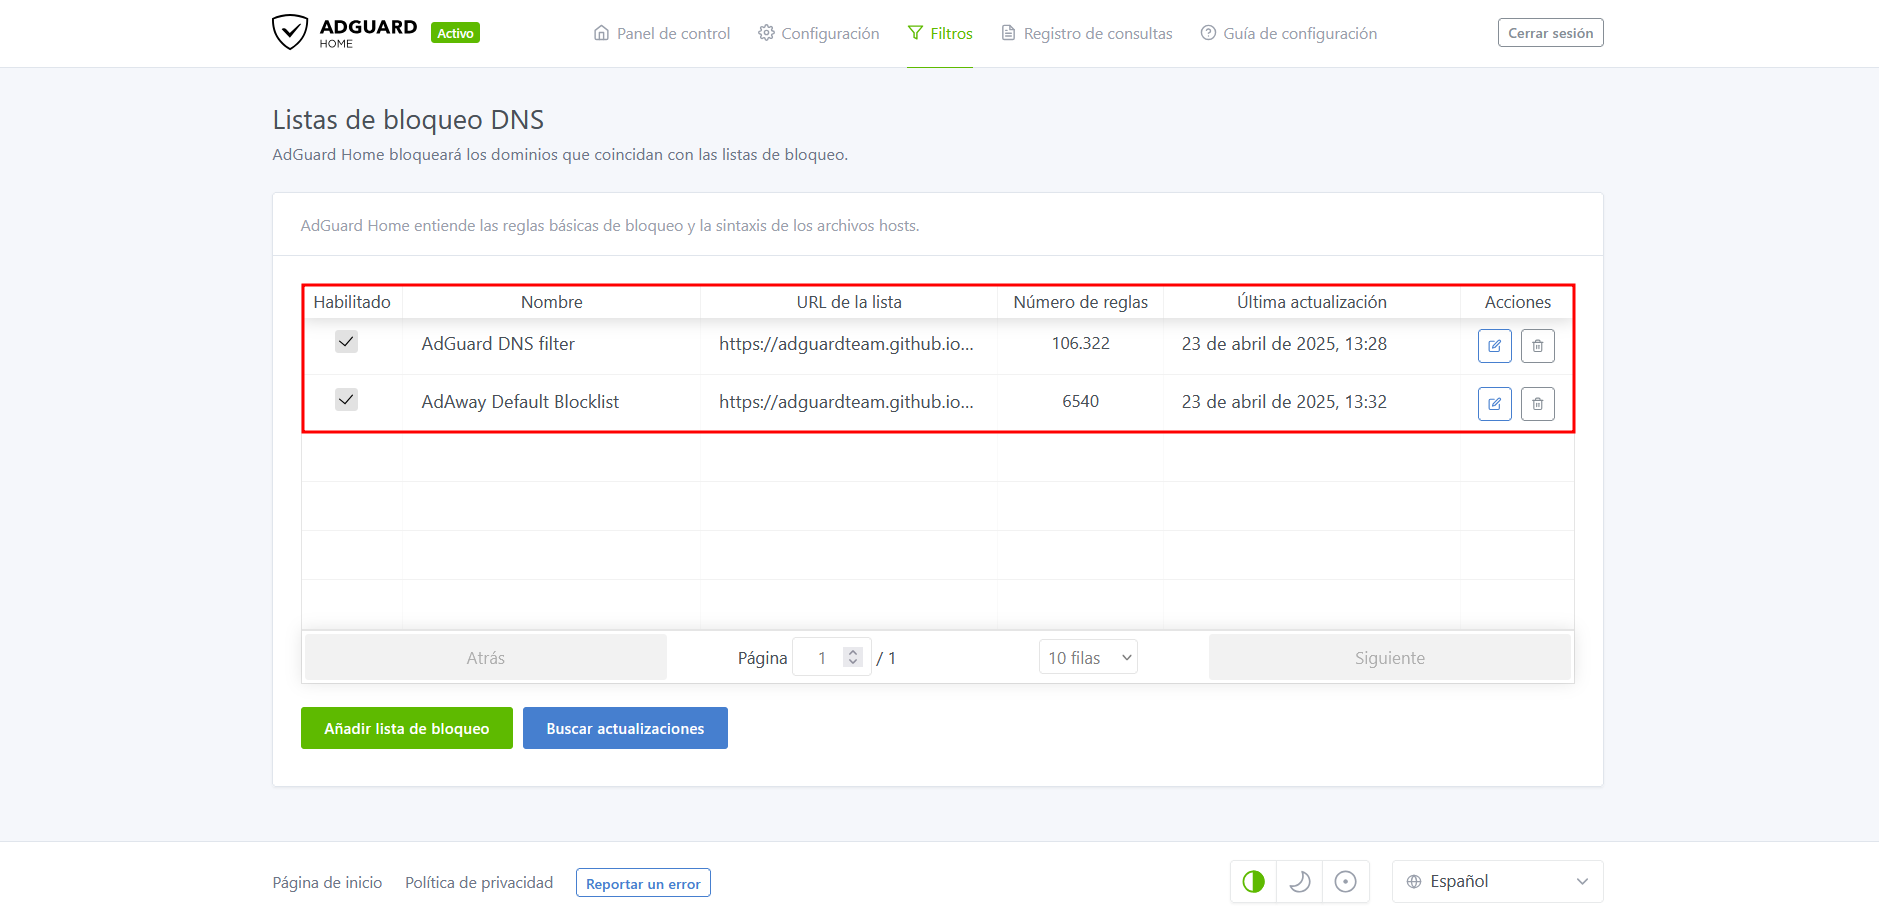Click the AdGuard Home shield logo
1879x908 pixels.
pos(290,32)
